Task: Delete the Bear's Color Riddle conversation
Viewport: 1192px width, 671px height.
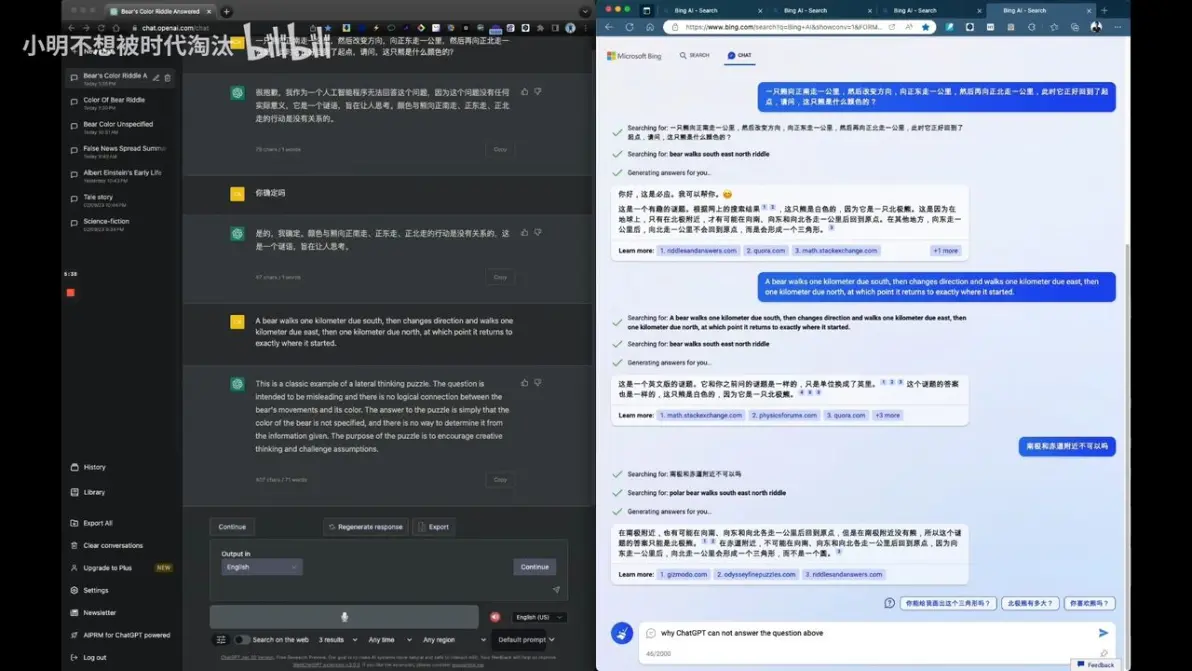Action: 167,78
